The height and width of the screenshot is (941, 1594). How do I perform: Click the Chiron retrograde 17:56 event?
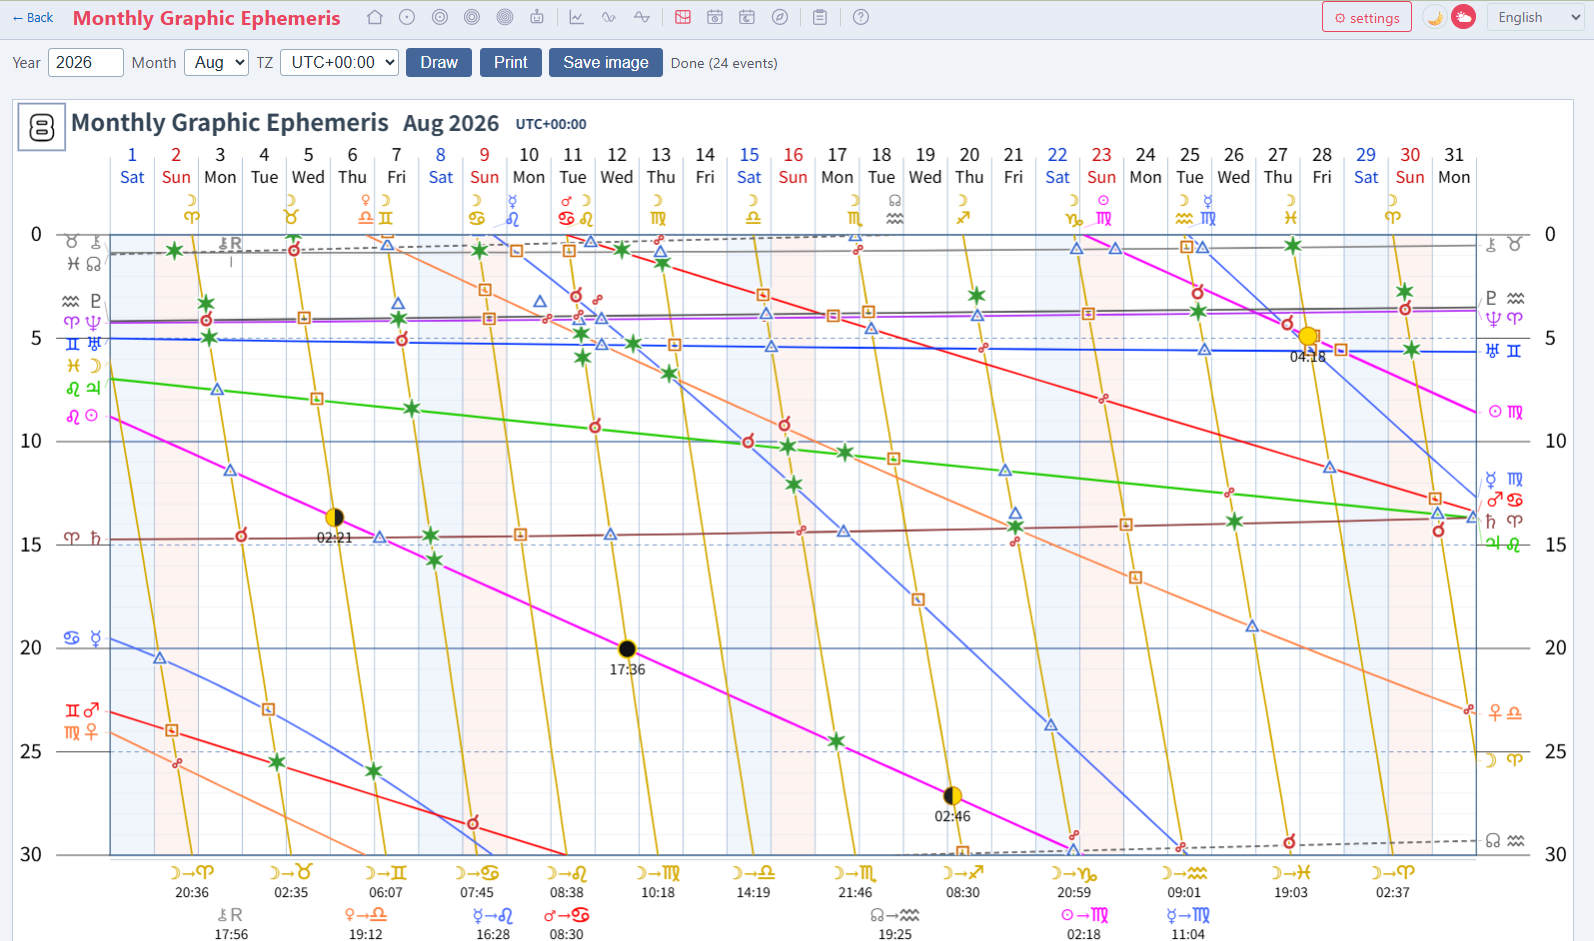click(x=231, y=924)
